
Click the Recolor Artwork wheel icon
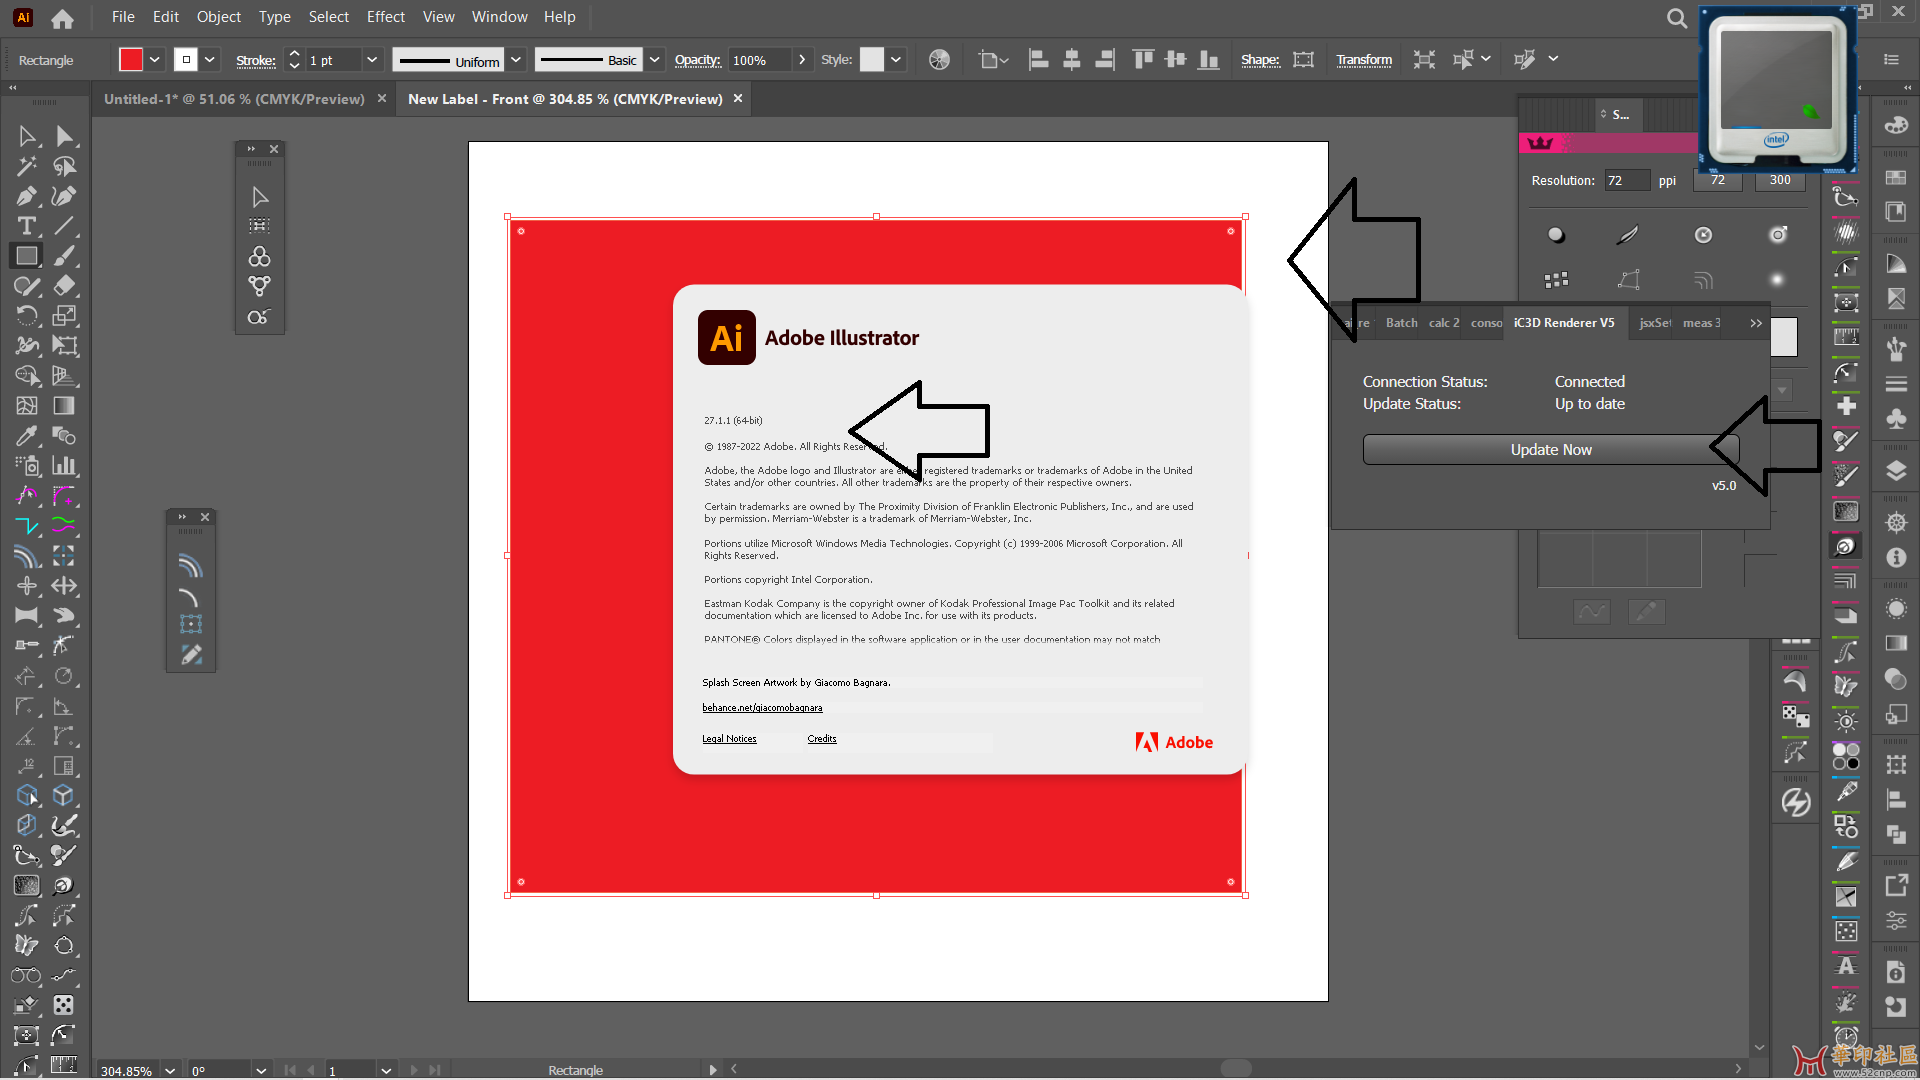coord(939,60)
